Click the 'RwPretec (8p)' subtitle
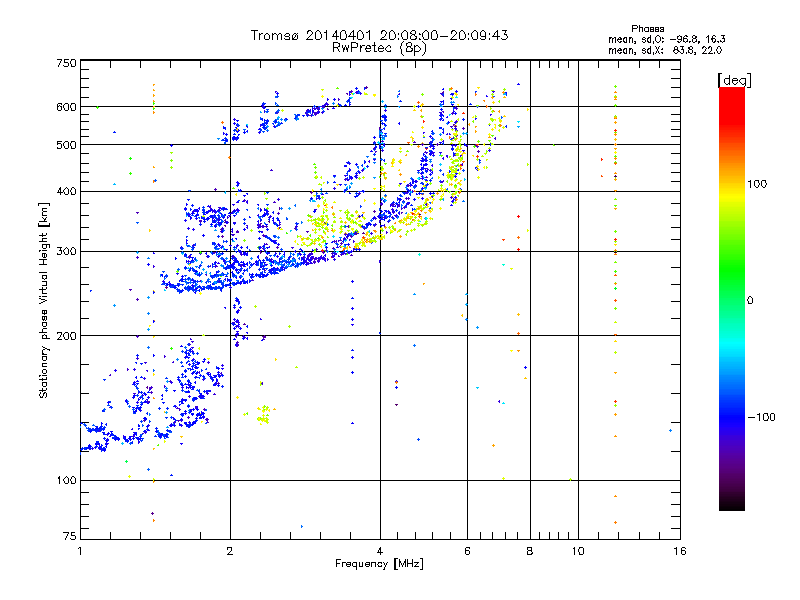This screenshot has height=600, width=800. tap(379, 48)
